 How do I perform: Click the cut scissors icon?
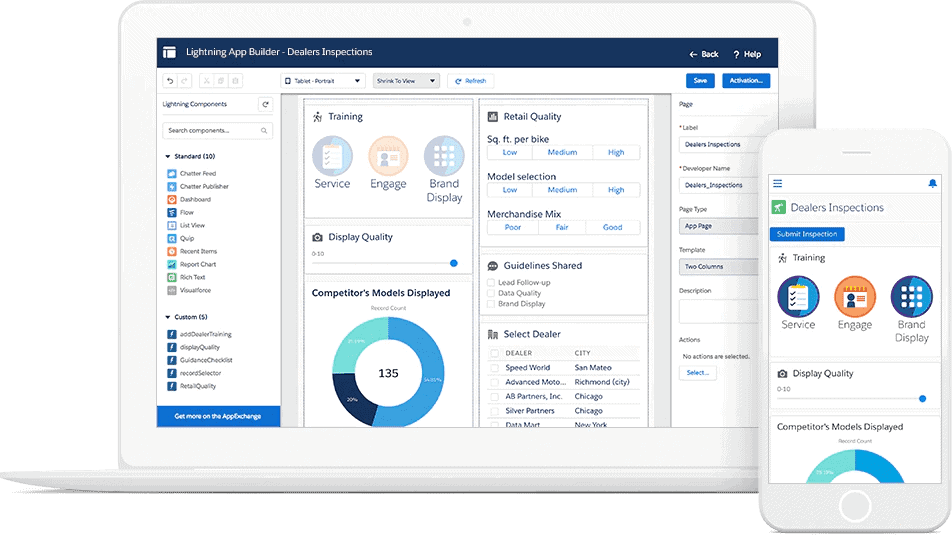[x=206, y=81]
